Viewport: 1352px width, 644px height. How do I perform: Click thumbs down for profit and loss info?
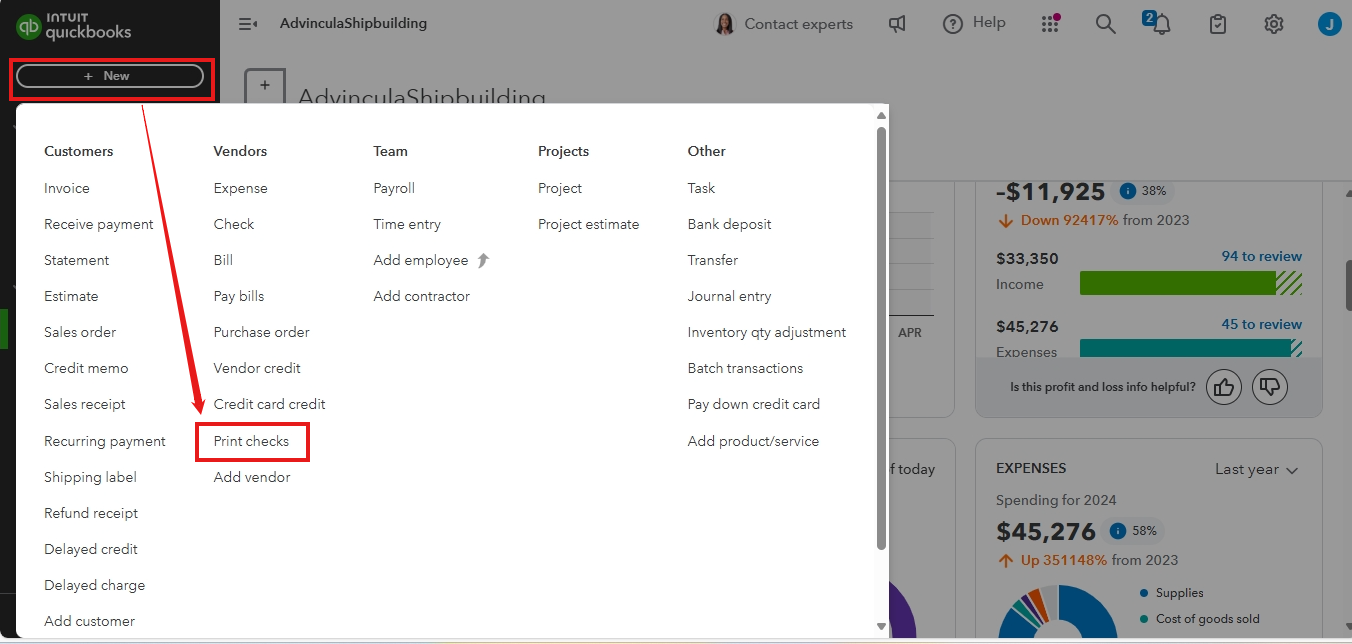coord(1270,386)
